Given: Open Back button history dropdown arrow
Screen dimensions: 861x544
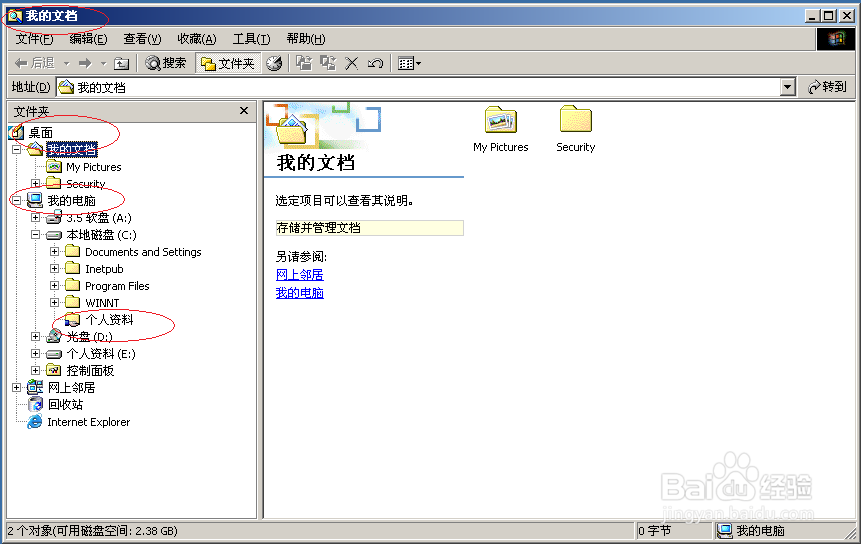Looking at the screenshot, I should [x=67, y=64].
